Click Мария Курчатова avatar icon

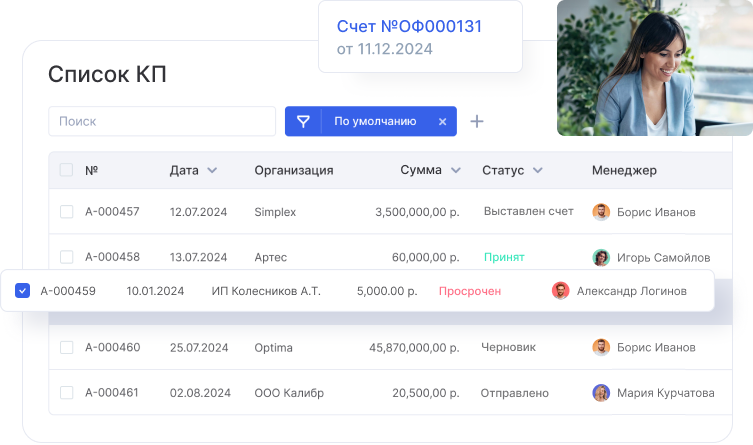[601, 392]
